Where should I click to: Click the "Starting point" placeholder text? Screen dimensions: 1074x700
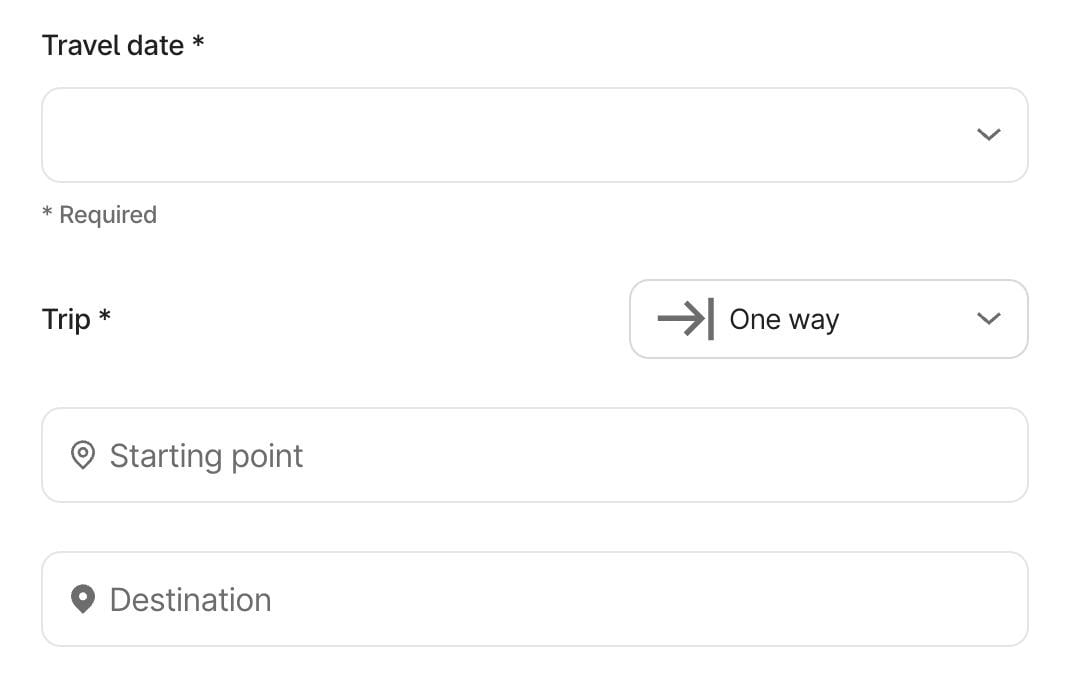coord(206,456)
